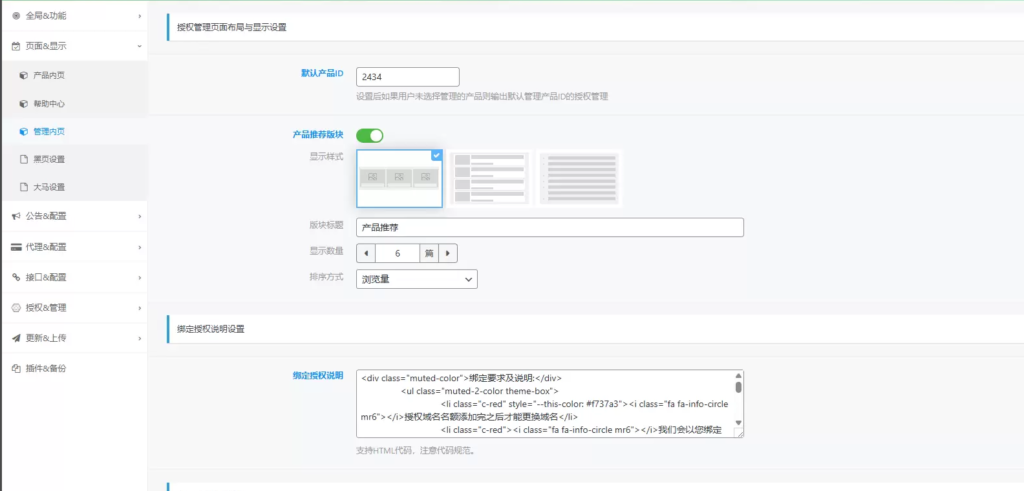
Task: Click the 黑页设置 file icon
Action: (24, 159)
